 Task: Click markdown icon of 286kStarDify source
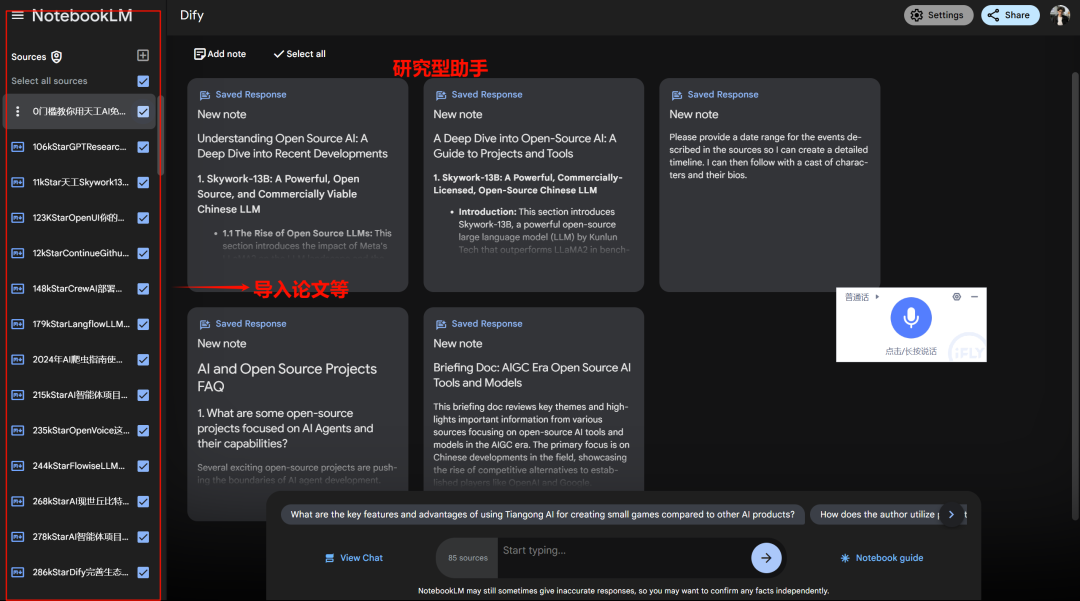18,572
